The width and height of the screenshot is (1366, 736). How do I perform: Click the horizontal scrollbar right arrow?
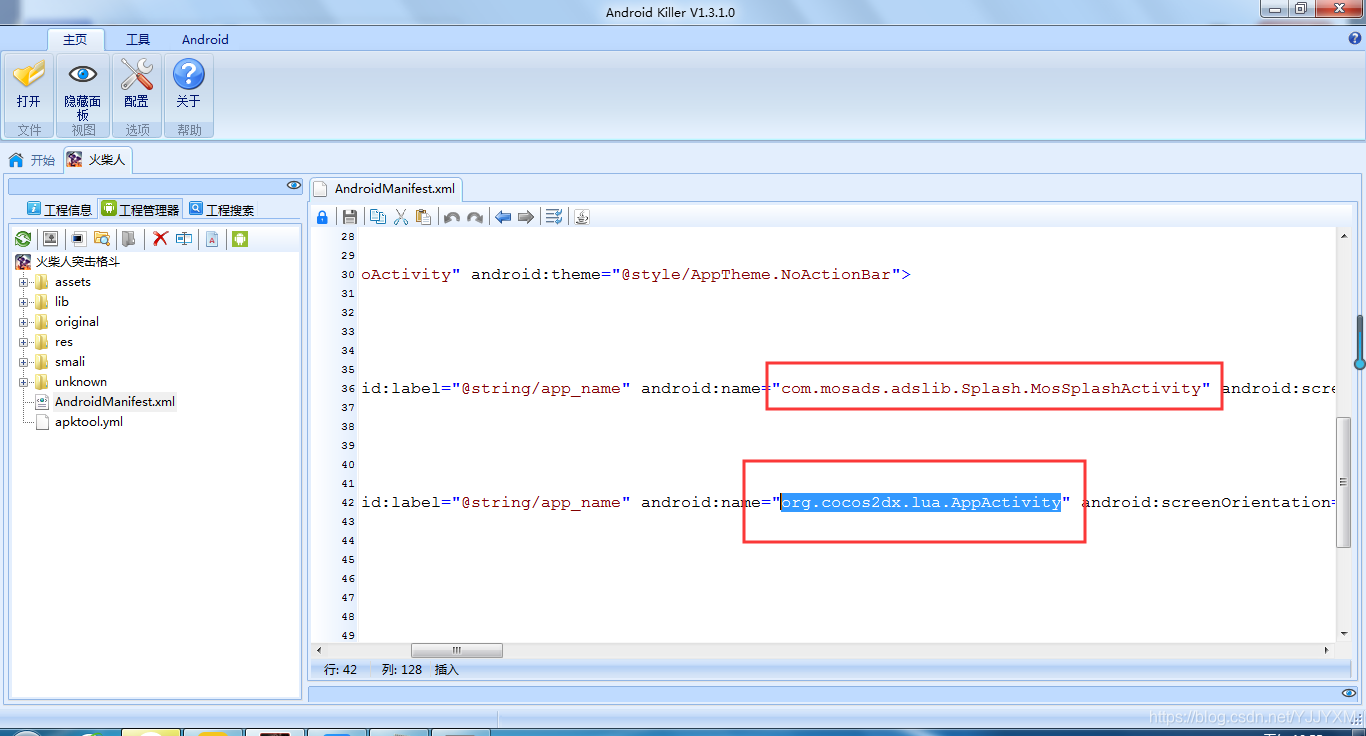(1328, 651)
